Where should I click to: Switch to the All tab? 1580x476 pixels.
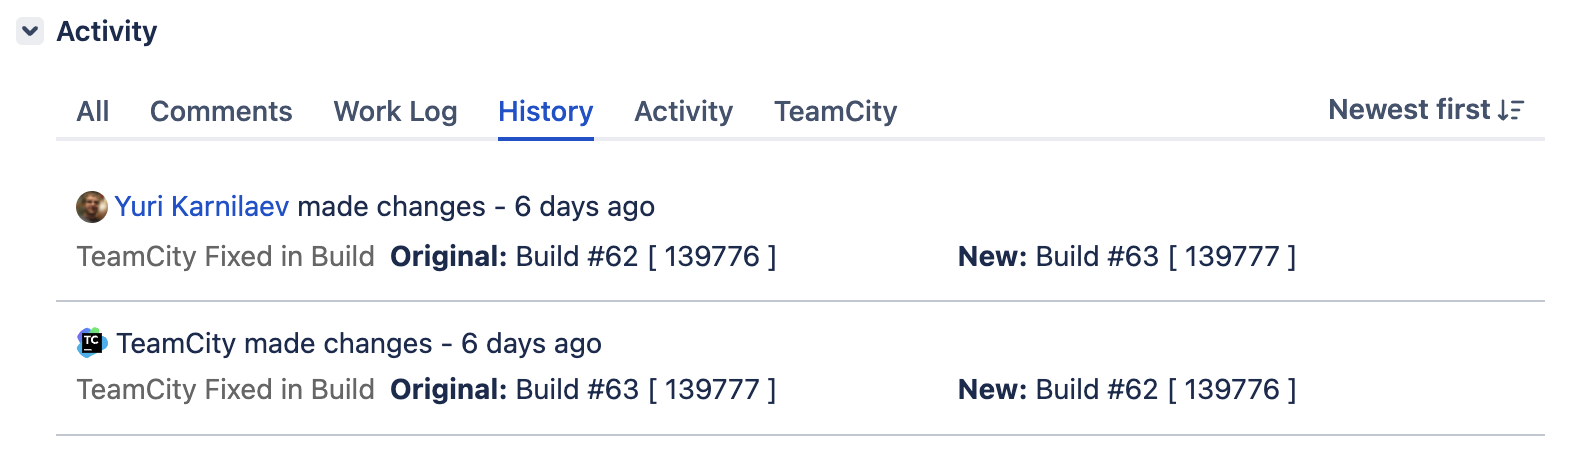tap(93, 111)
